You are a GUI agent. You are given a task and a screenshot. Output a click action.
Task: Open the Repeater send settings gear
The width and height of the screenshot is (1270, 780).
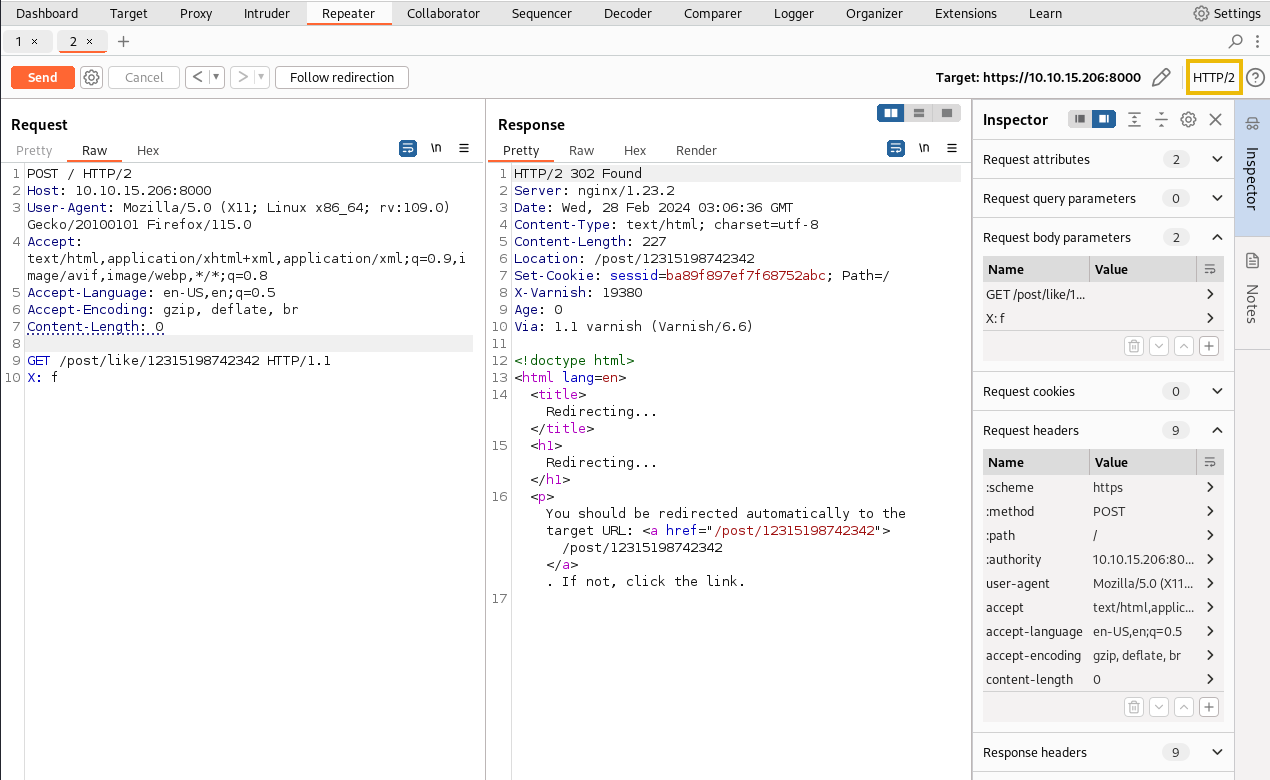(92, 77)
